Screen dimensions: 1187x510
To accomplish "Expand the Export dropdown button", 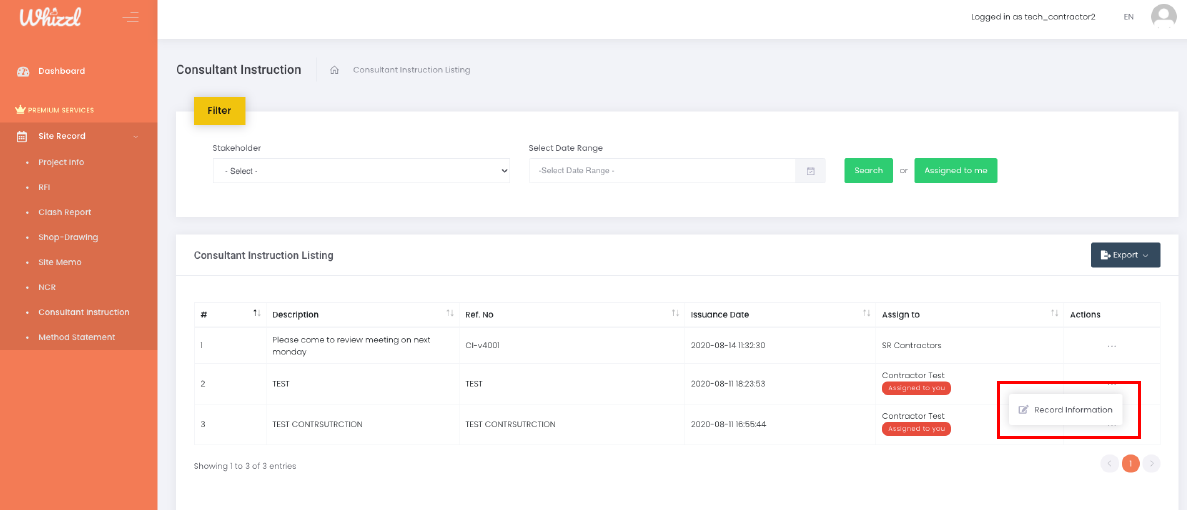I will [1125, 255].
